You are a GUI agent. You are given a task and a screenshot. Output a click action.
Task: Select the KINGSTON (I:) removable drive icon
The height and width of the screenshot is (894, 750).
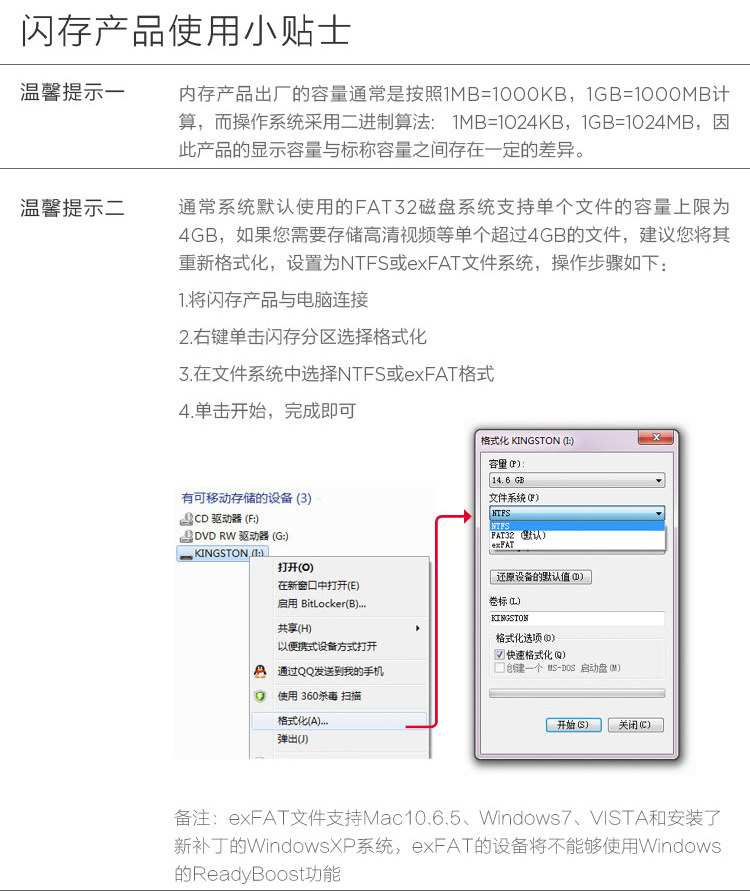coord(186,554)
